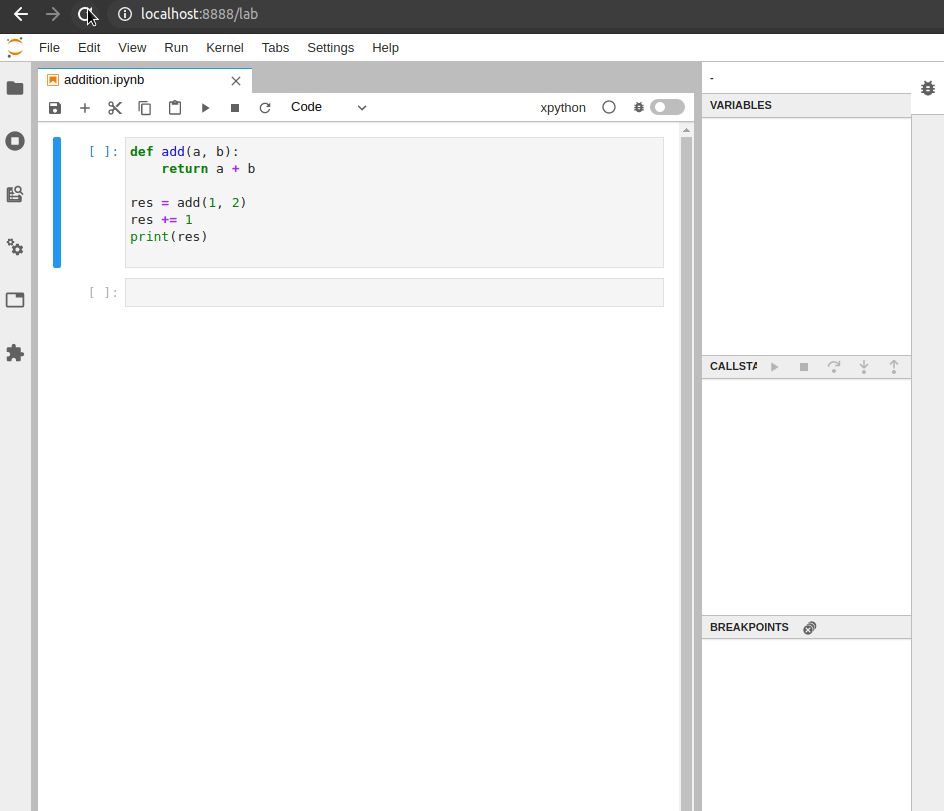This screenshot has height=811, width=944.
Task: Copy the selected cell
Action: click(145, 107)
